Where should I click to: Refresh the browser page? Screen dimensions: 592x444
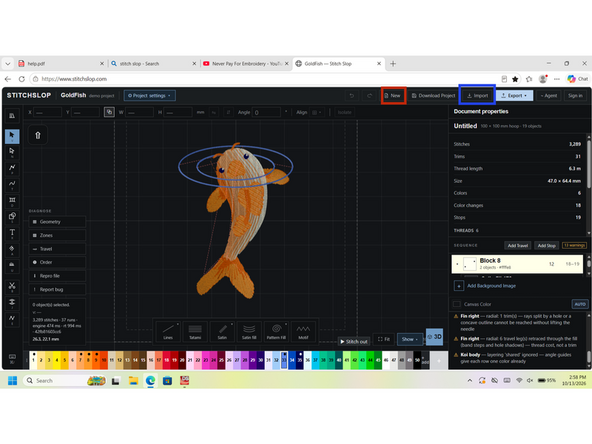[x=22, y=79]
